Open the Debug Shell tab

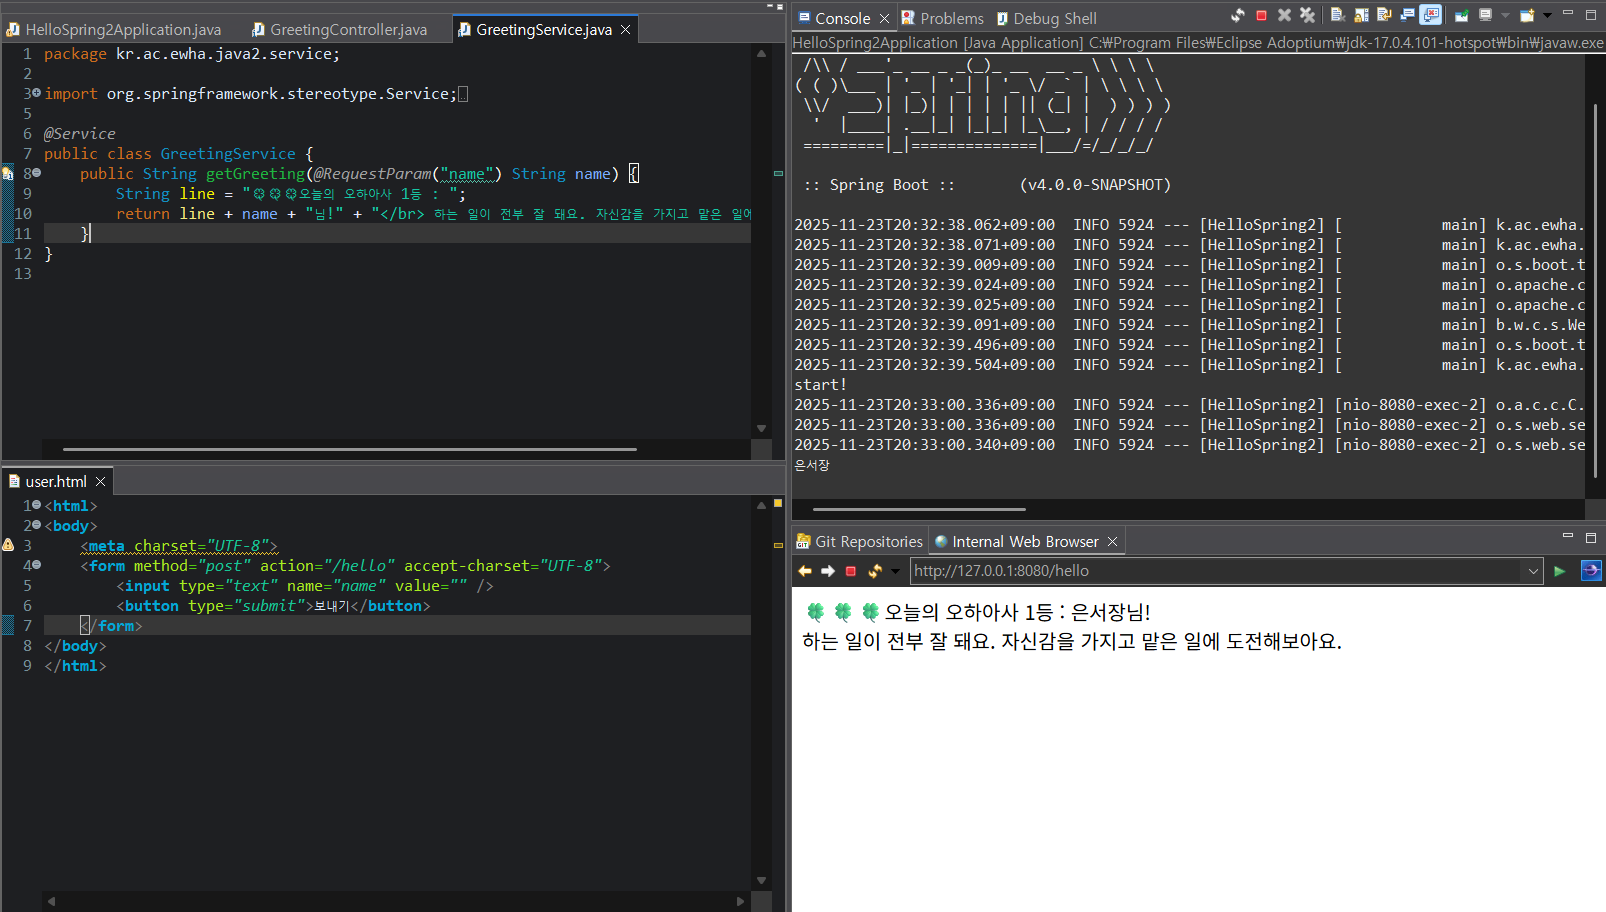(1046, 18)
